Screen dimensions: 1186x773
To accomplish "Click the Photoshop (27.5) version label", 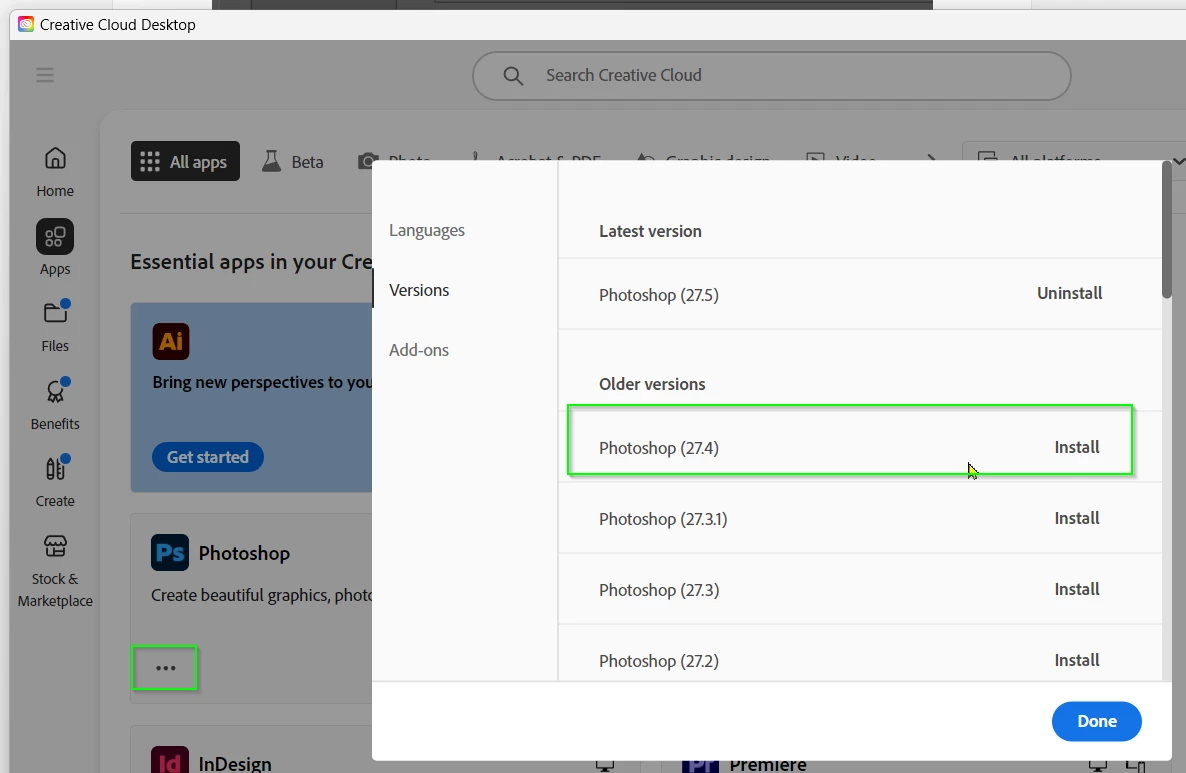I will [x=659, y=295].
